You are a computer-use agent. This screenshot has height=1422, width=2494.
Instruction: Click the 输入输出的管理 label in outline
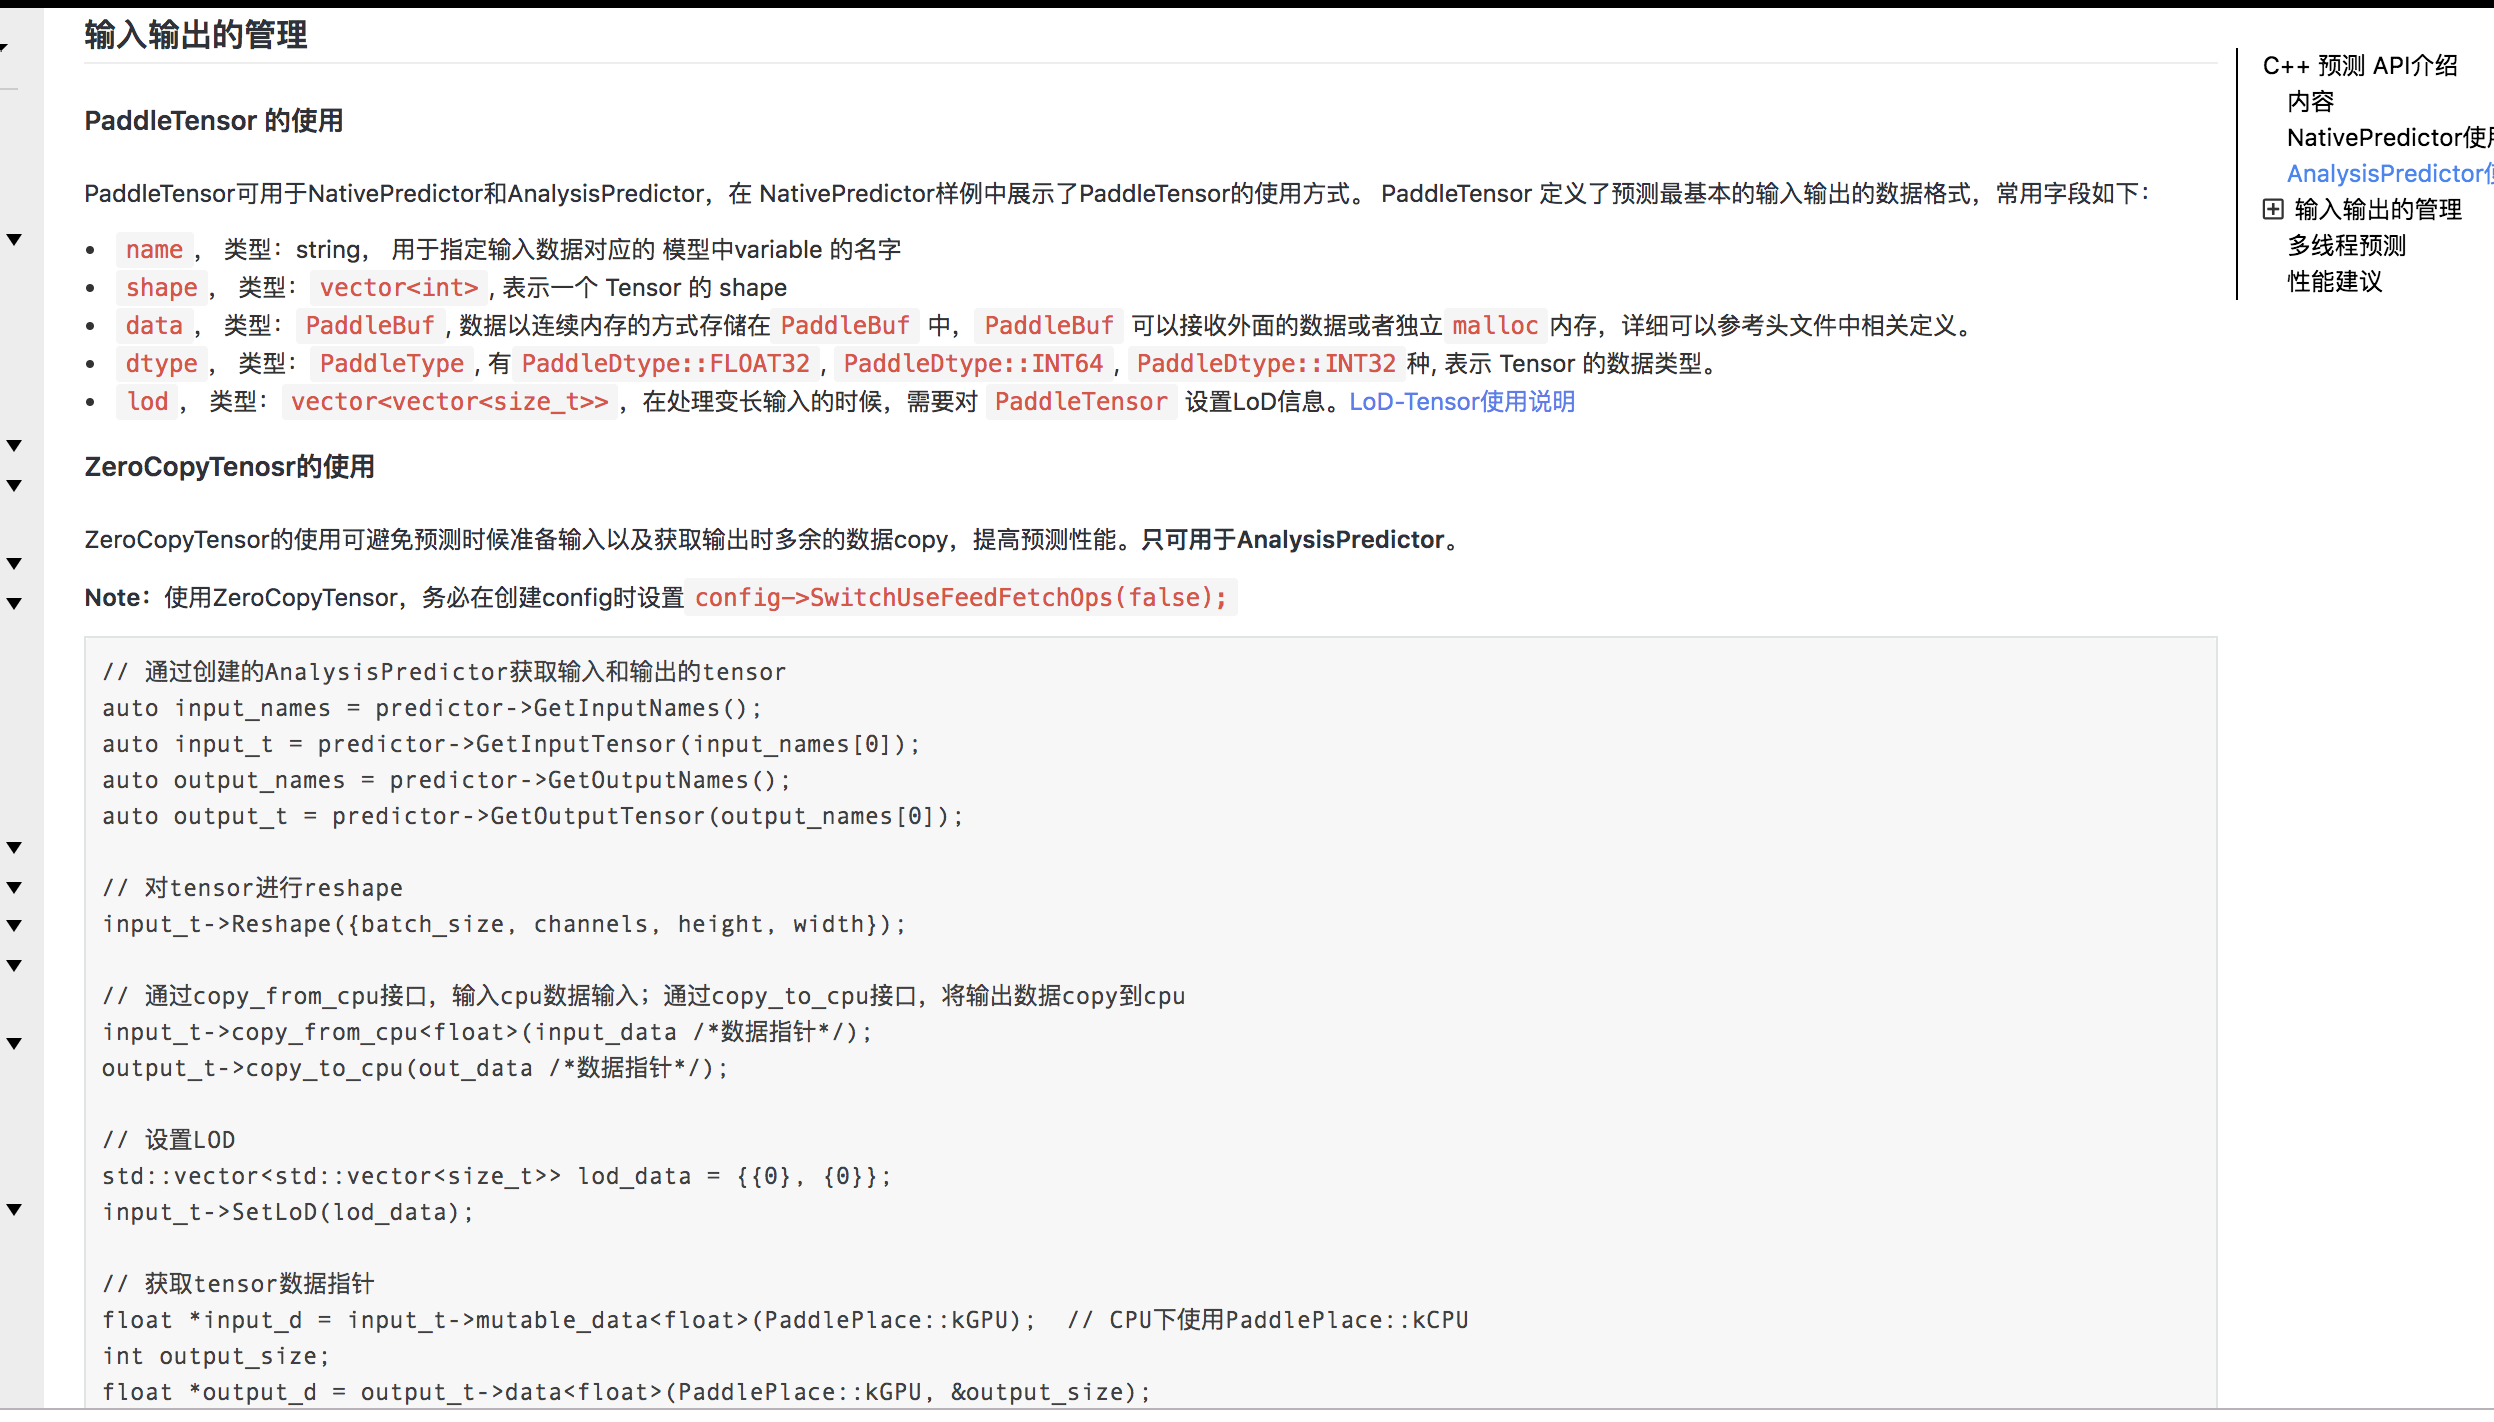click(2377, 210)
